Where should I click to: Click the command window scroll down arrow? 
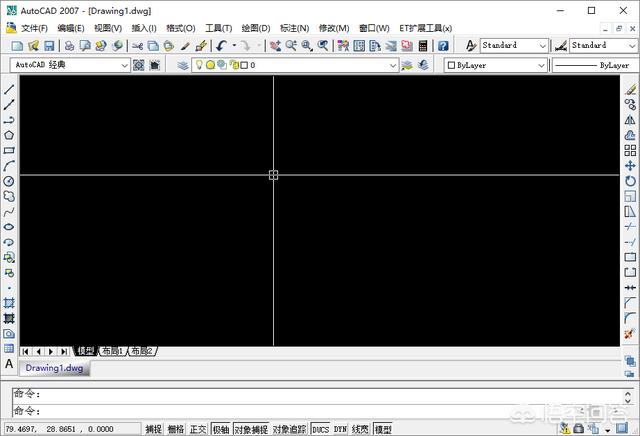[628, 401]
